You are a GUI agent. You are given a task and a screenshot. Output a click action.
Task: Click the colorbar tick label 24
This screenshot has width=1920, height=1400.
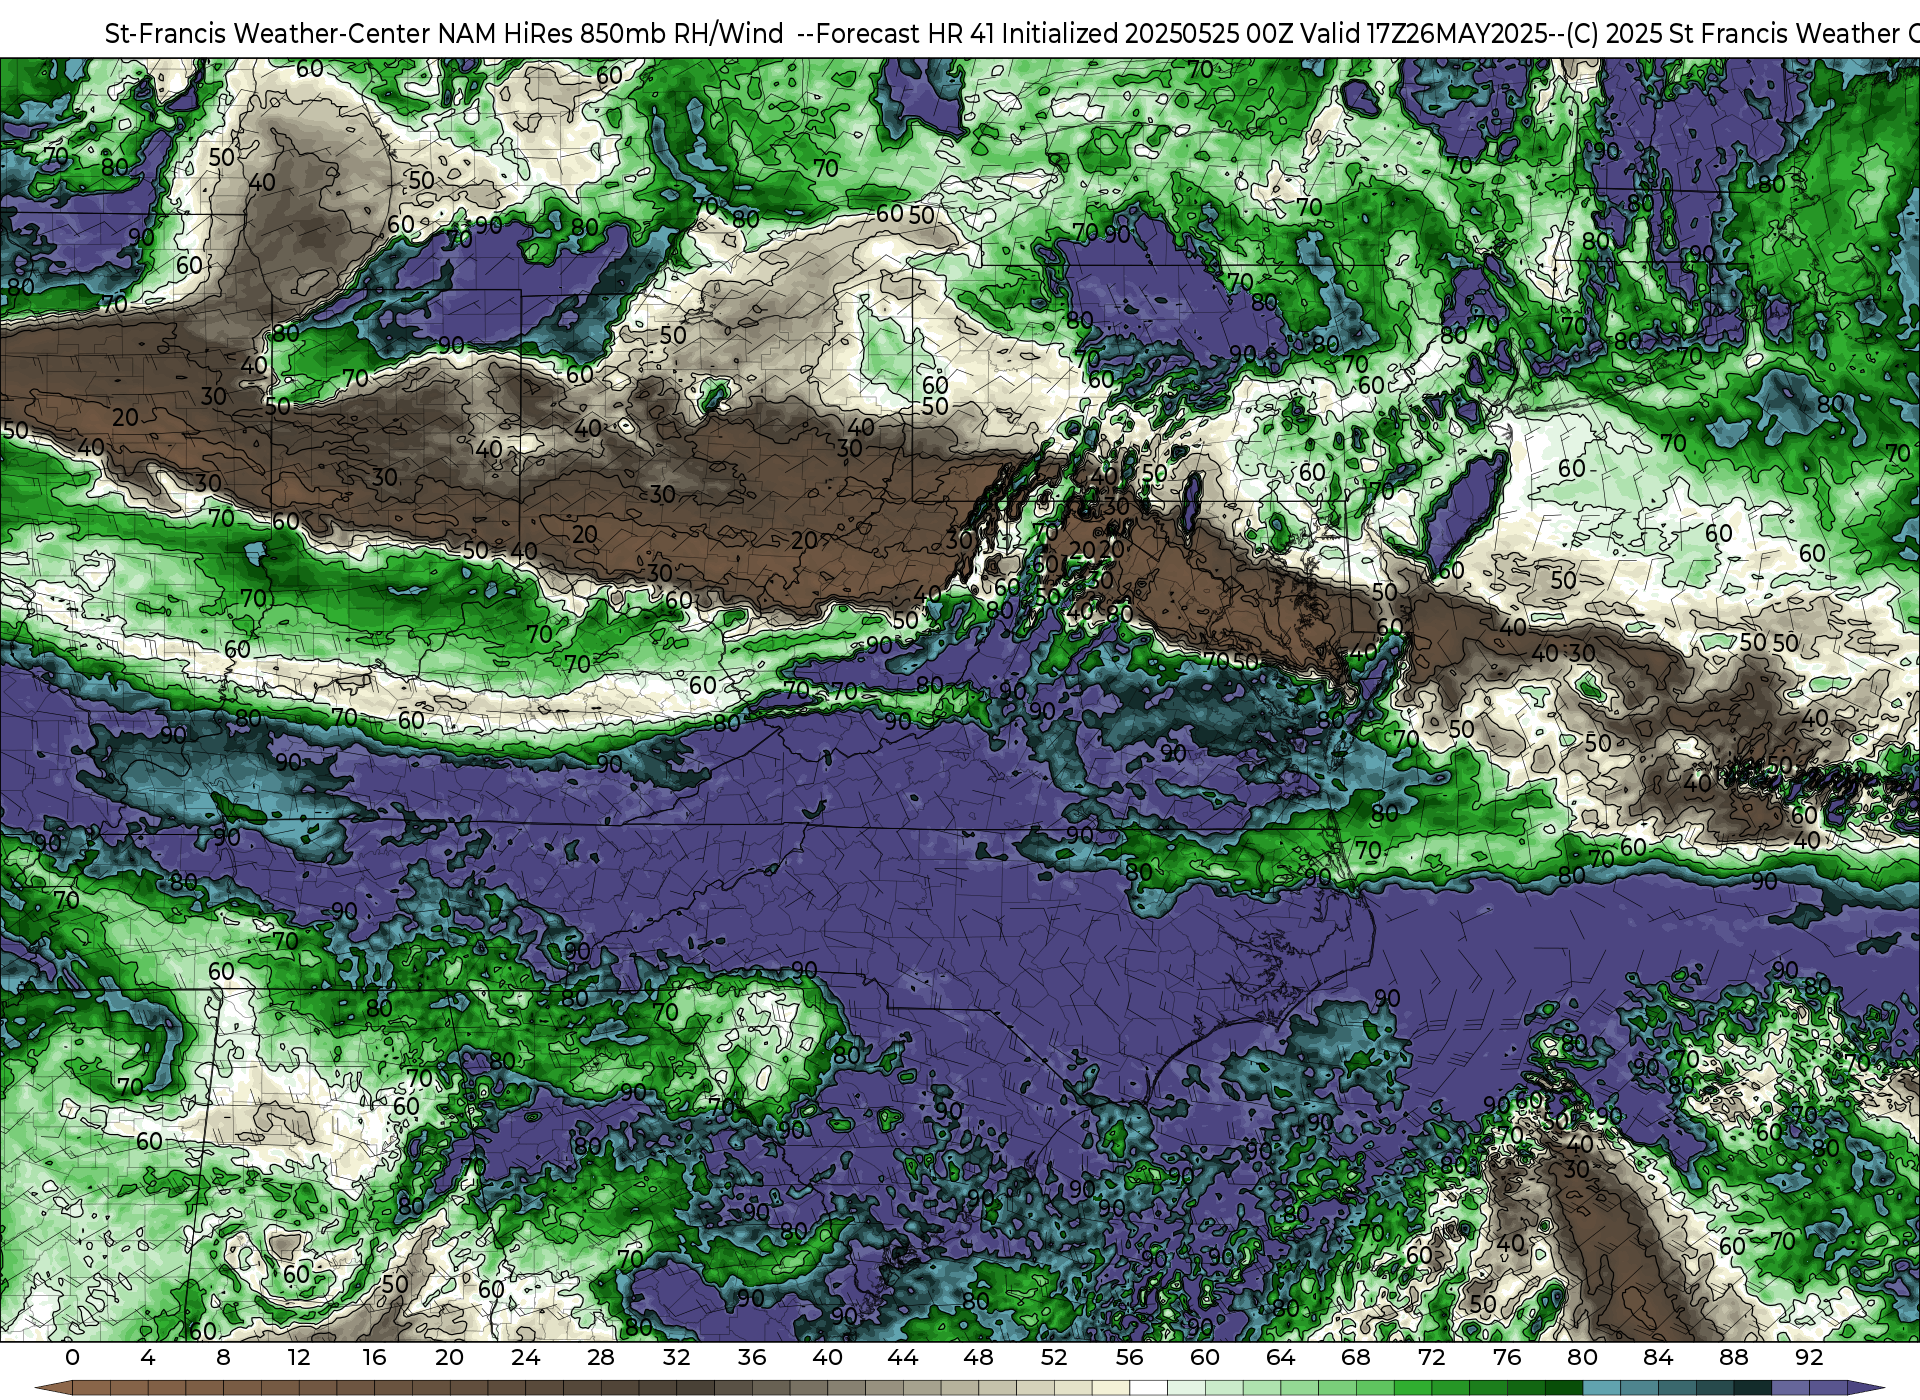[x=525, y=1358]
